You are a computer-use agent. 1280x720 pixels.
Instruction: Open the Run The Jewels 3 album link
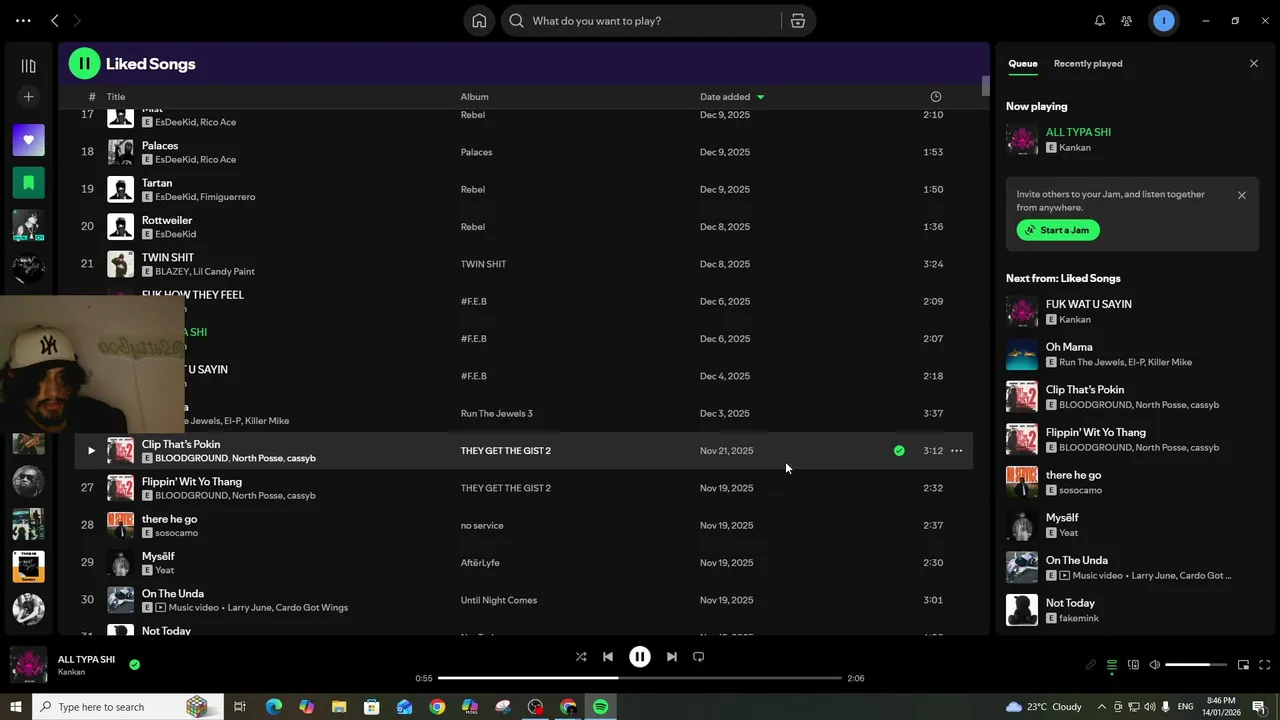[x=496, y=414]
